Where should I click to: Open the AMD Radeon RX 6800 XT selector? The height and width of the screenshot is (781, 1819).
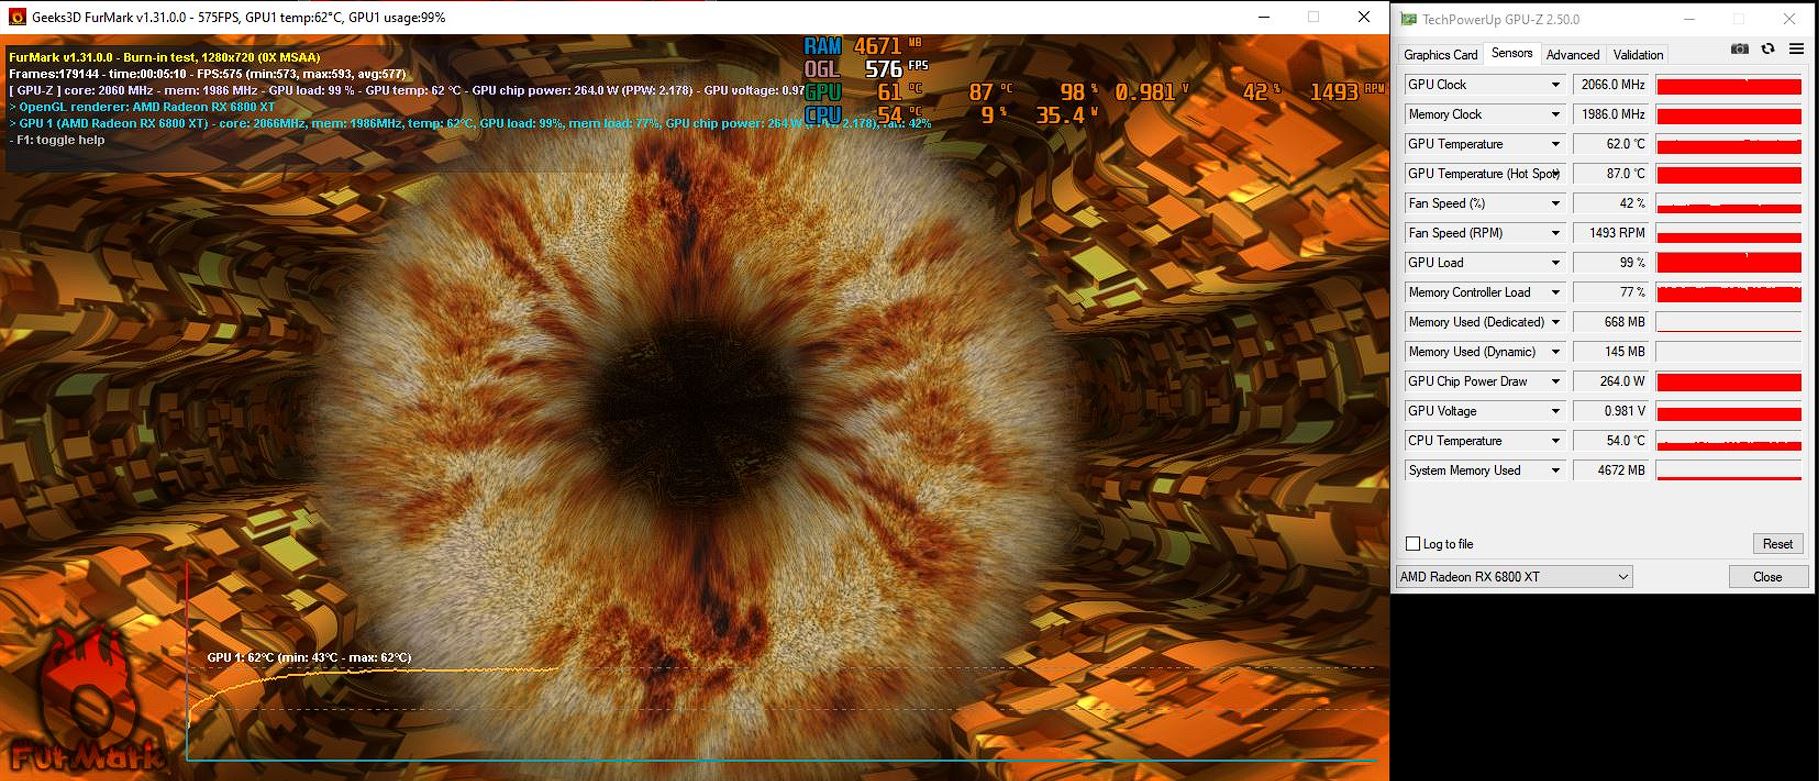tap(1514, 577)
